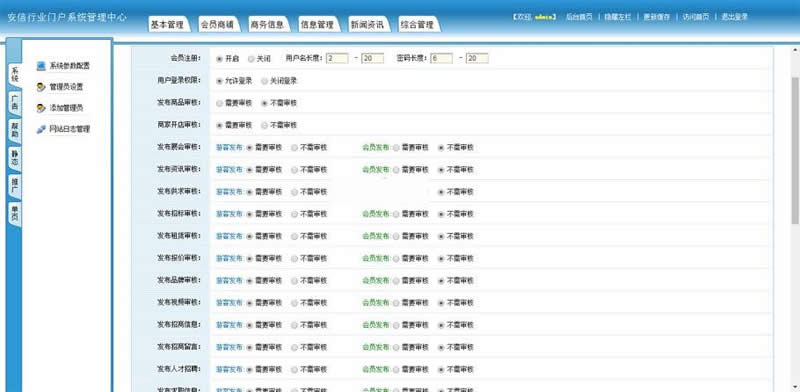Click the 添加管理员 user icon
This screenshot has height=392, width=800.
41,108
